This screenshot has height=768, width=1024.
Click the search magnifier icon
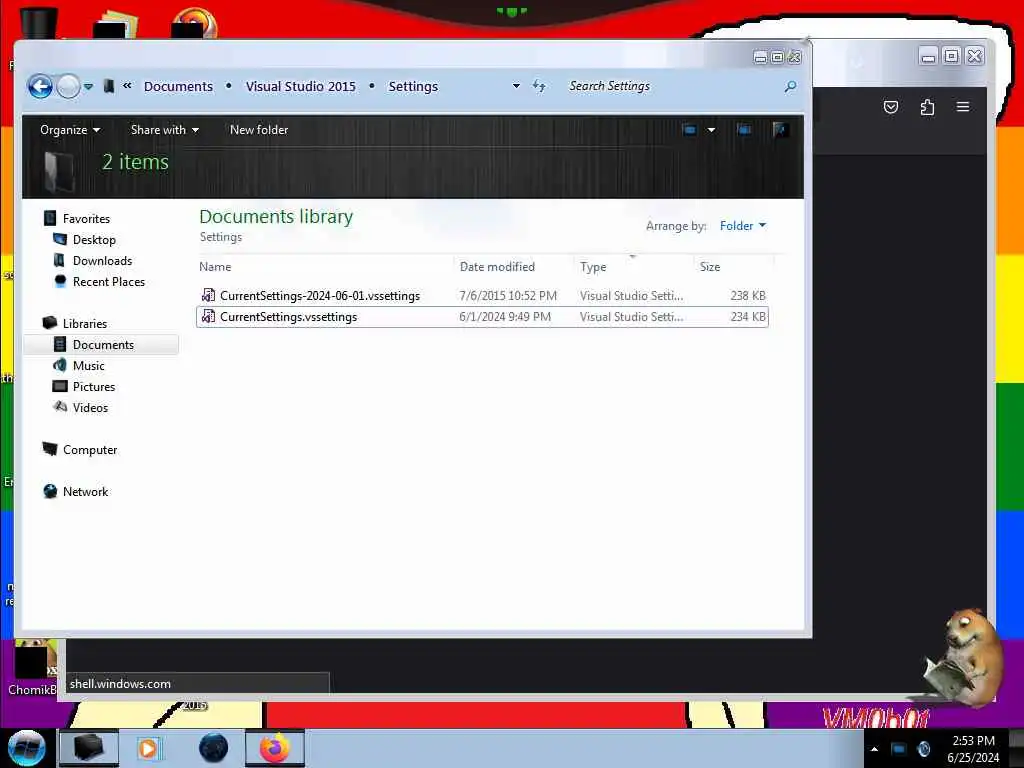coord(790,86)
